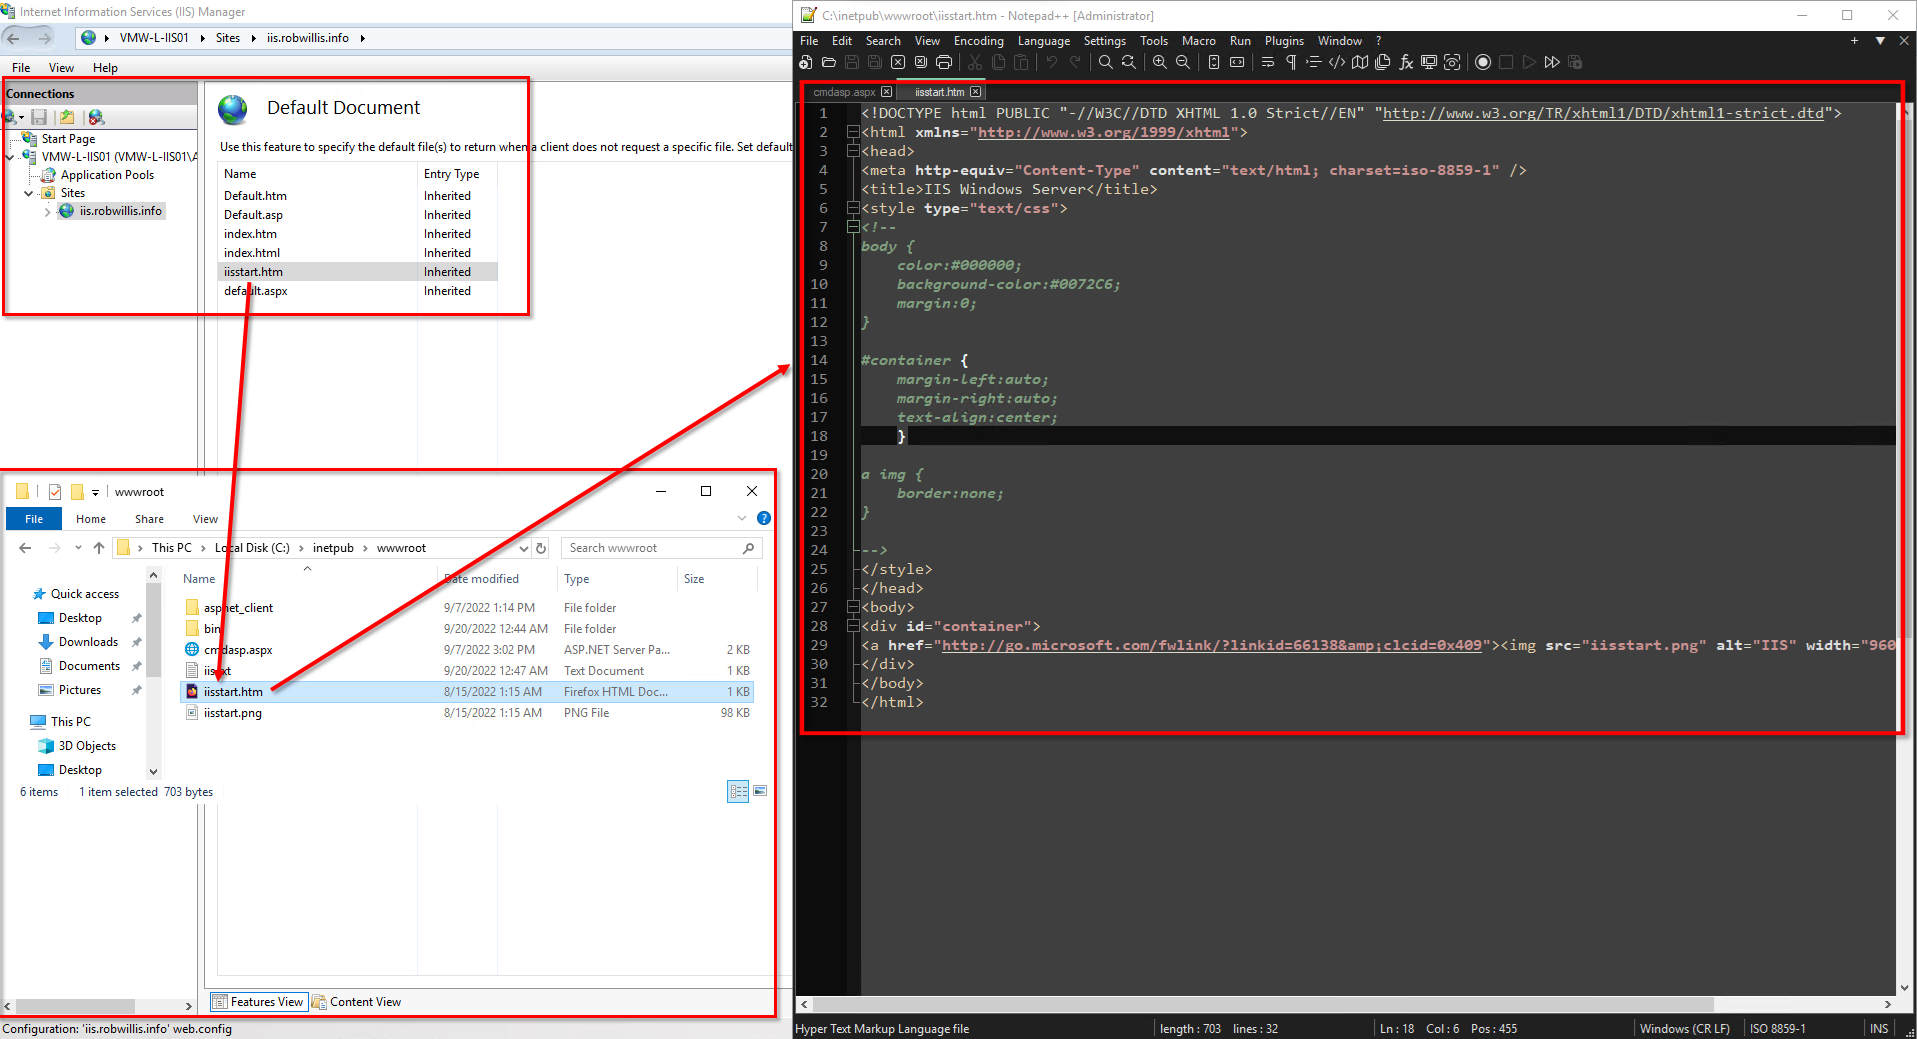Image resolution: width=1917 pixels, height=1039 pixels.
Task: Expand the iis.robwillis.info site tree node
Action: click(47, 211)
